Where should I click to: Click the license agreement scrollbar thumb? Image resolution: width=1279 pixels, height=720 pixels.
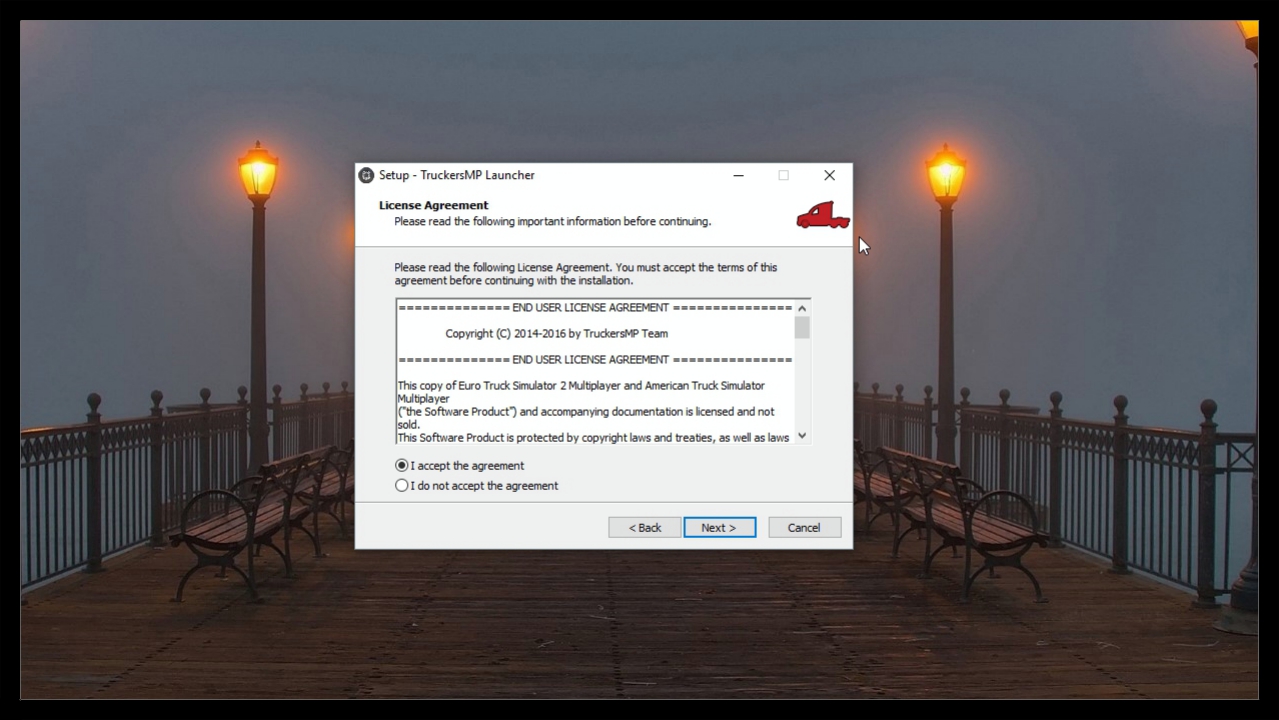click(802, 328)
